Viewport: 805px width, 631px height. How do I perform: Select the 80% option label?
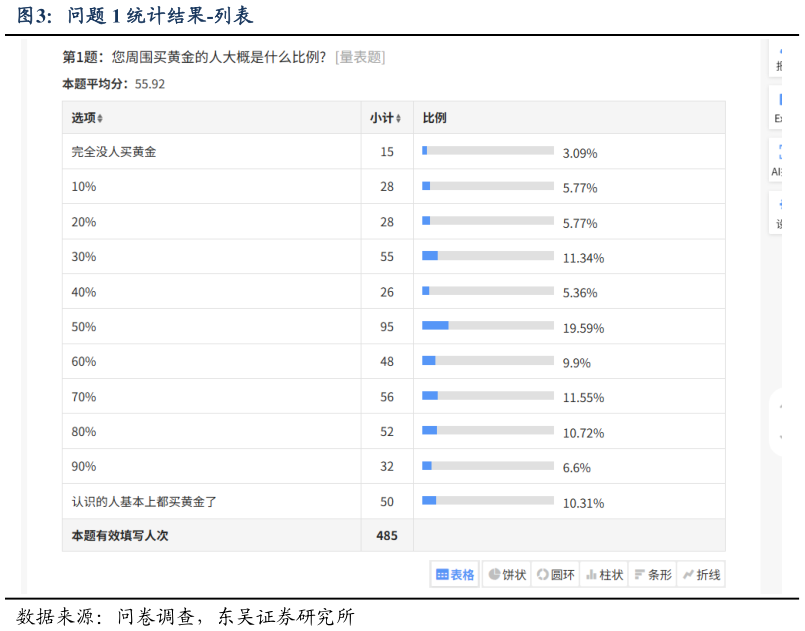click(x=84, y=431)
